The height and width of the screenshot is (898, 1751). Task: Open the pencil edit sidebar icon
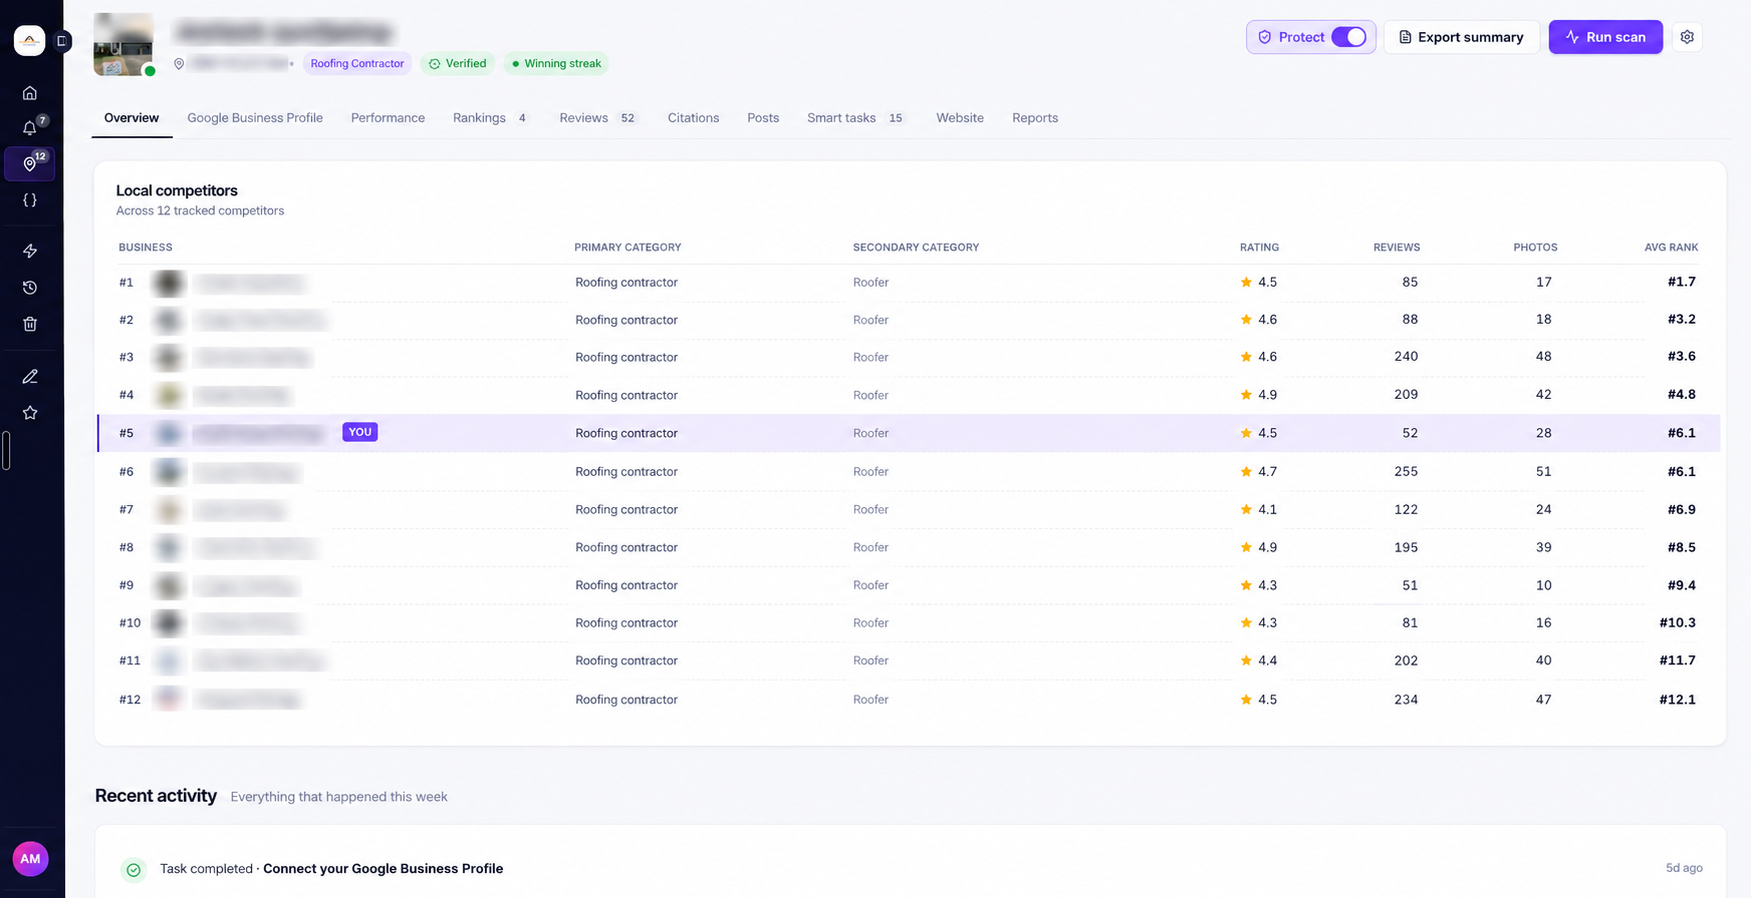[x=30, y=377]
